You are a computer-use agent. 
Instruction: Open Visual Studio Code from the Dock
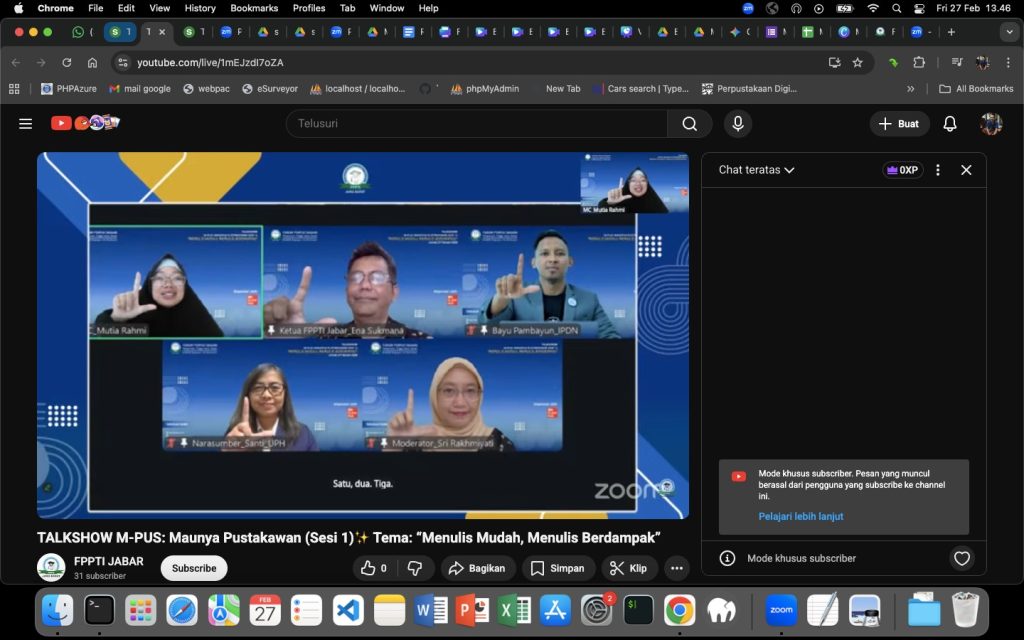[x=348, y=609]
